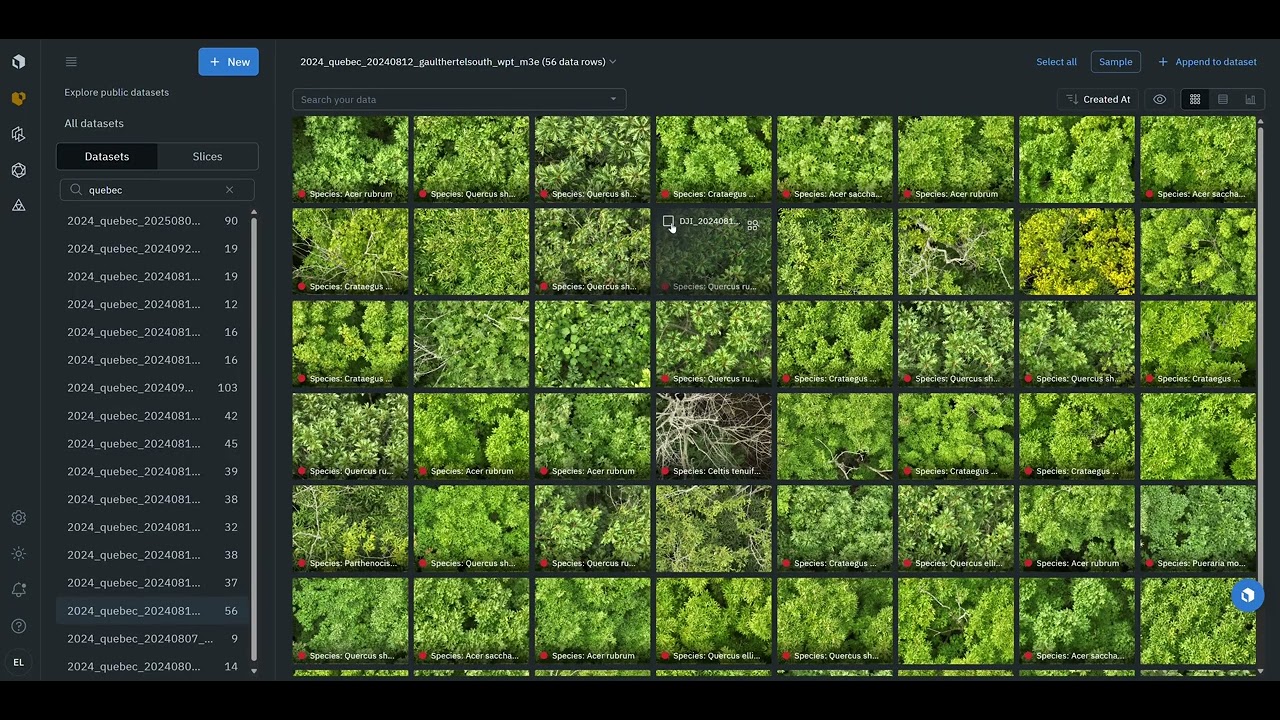Click the down arrow of dataset list scrollbar
This screenshot has height=720, width=1280.
254,671
